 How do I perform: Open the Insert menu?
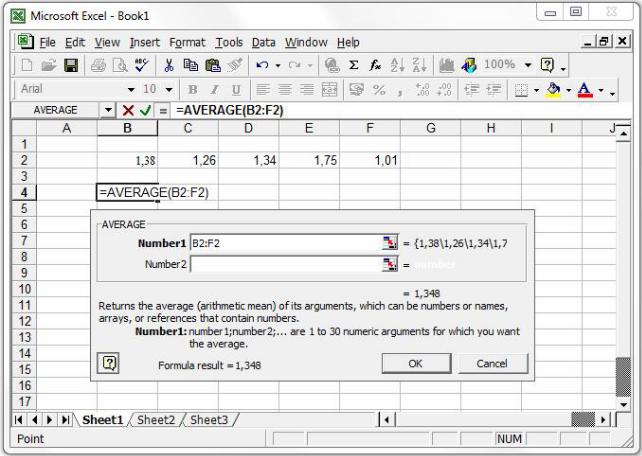[x=145, y=43]
